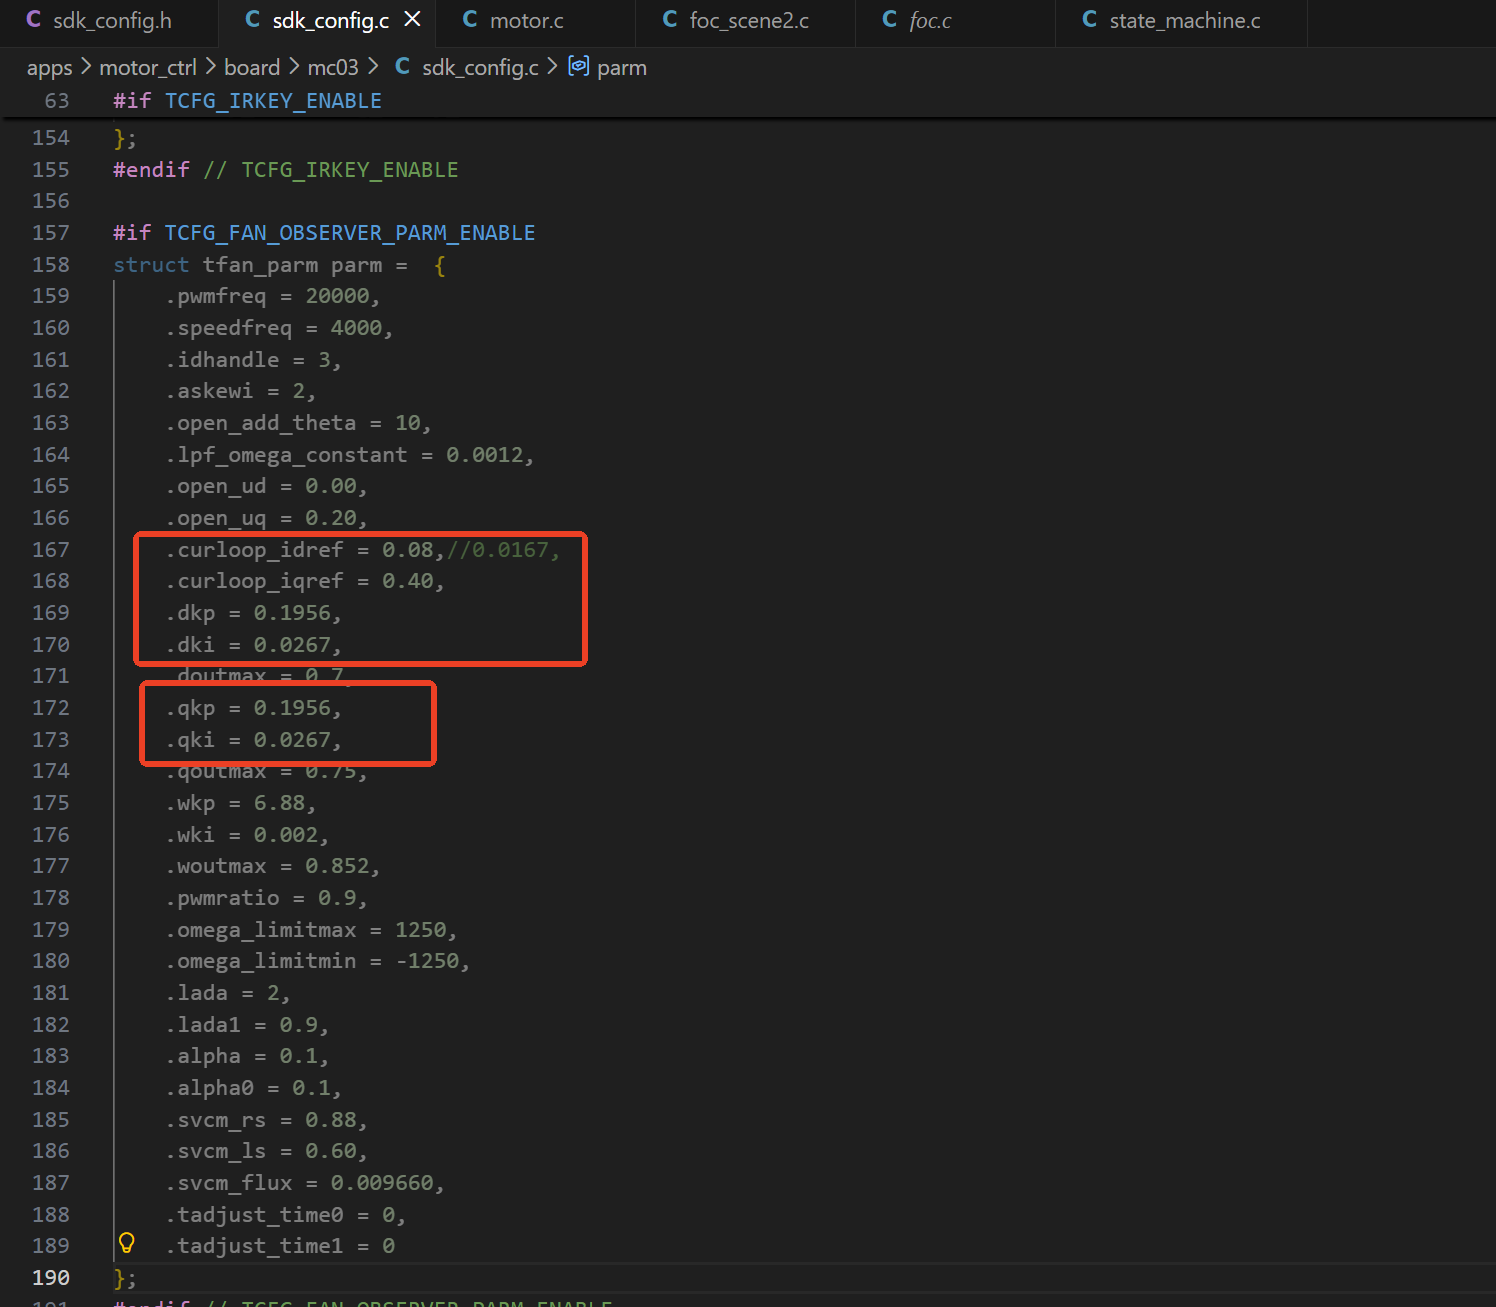Click the lightbulb code action icon
Screen dimensions: 1496x1307
click(x=127, y=1243)
